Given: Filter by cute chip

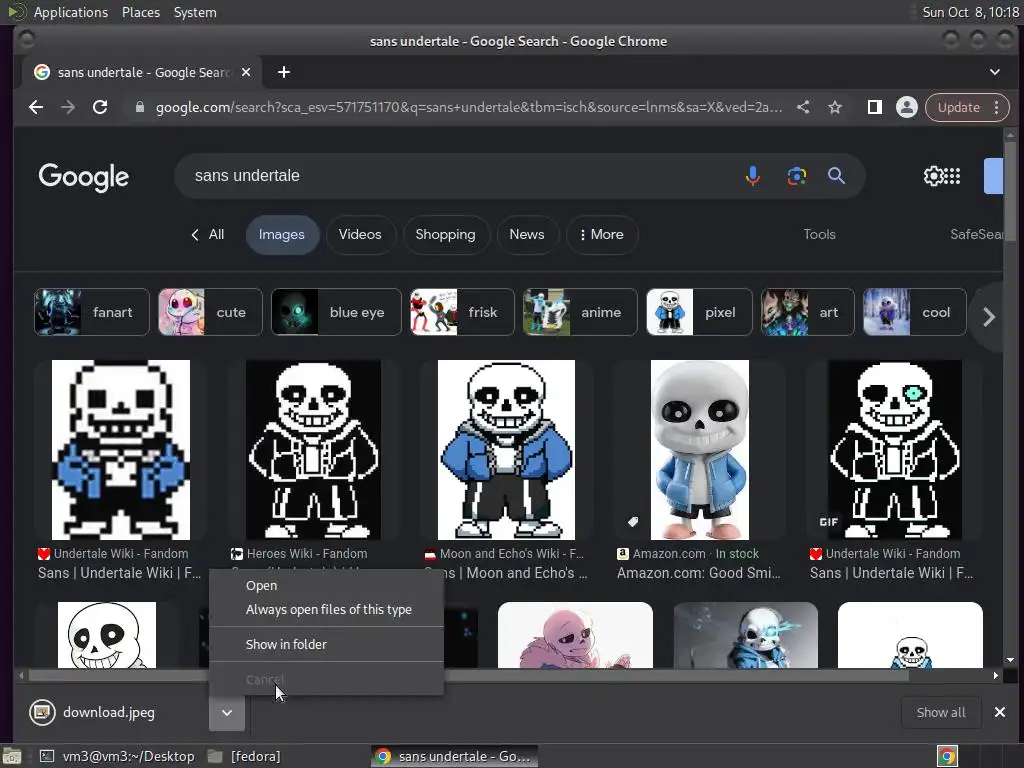Looking at the screenshot, I should pyautogui.click(x=210, y=312).
